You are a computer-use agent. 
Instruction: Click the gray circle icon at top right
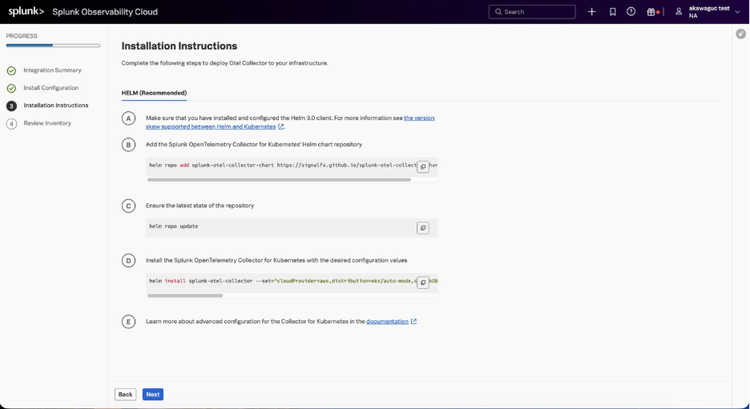click(x=740, y=34)
